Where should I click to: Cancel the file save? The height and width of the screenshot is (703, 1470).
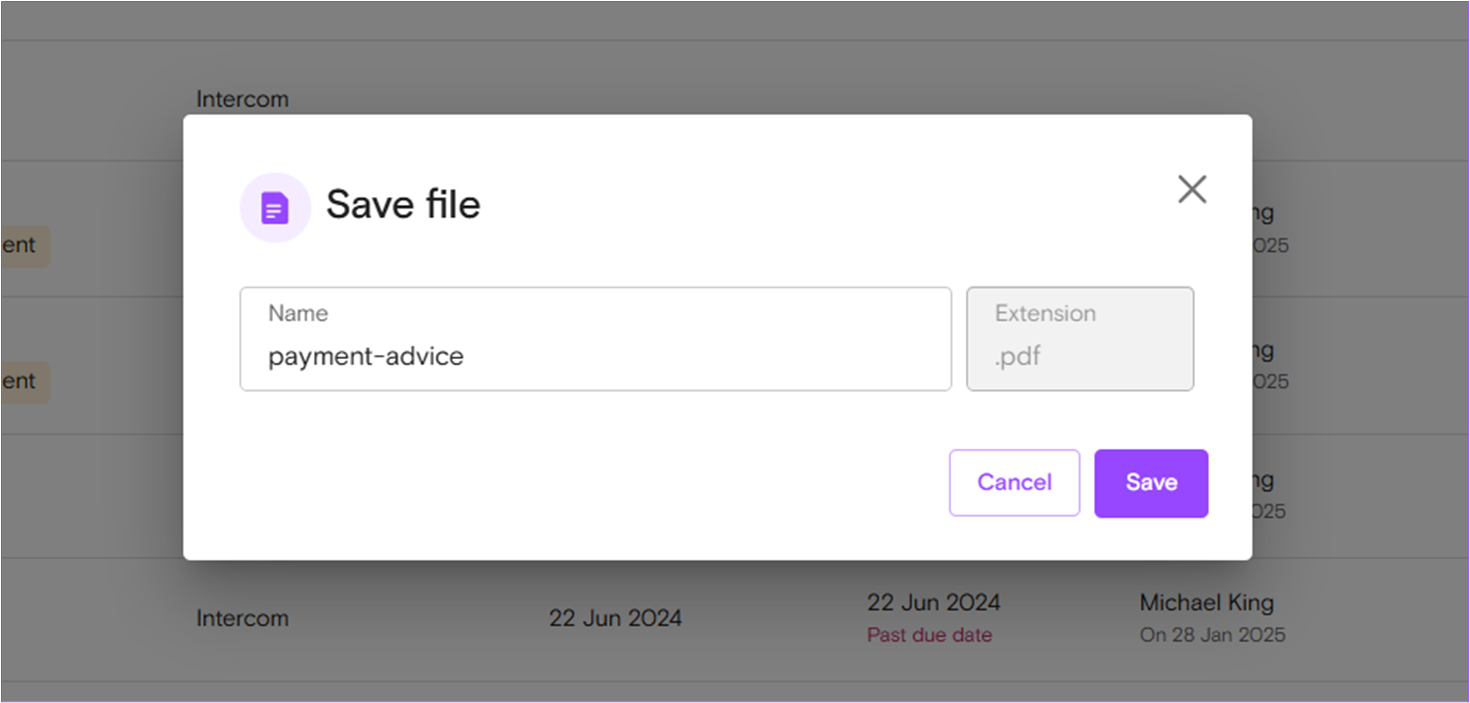[x=1014, y=483]
